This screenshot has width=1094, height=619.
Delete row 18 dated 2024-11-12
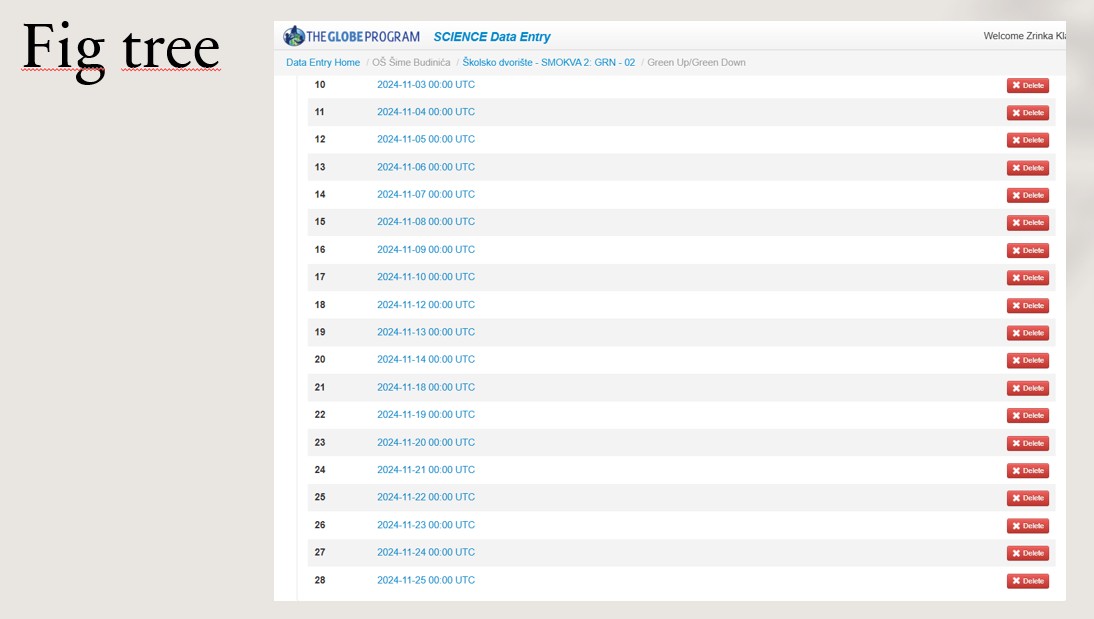[x=1027, y=306]
